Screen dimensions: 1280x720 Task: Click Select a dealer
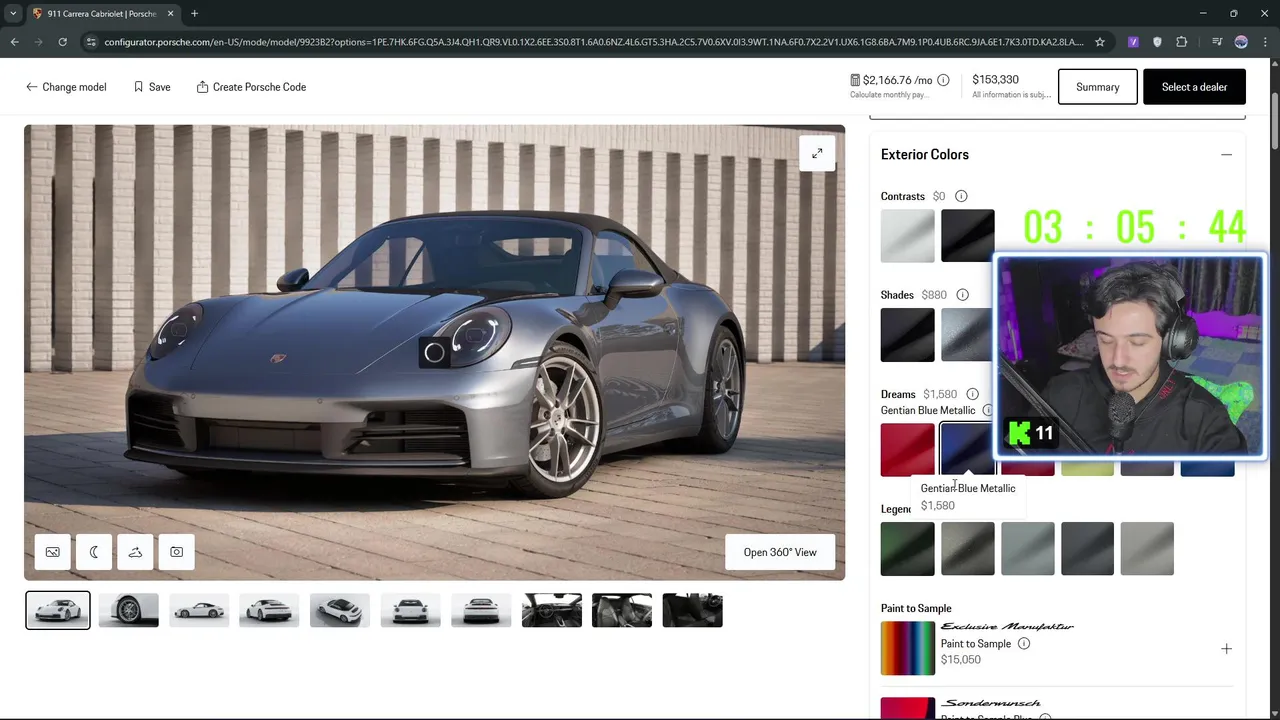(x=1194, y=87)
